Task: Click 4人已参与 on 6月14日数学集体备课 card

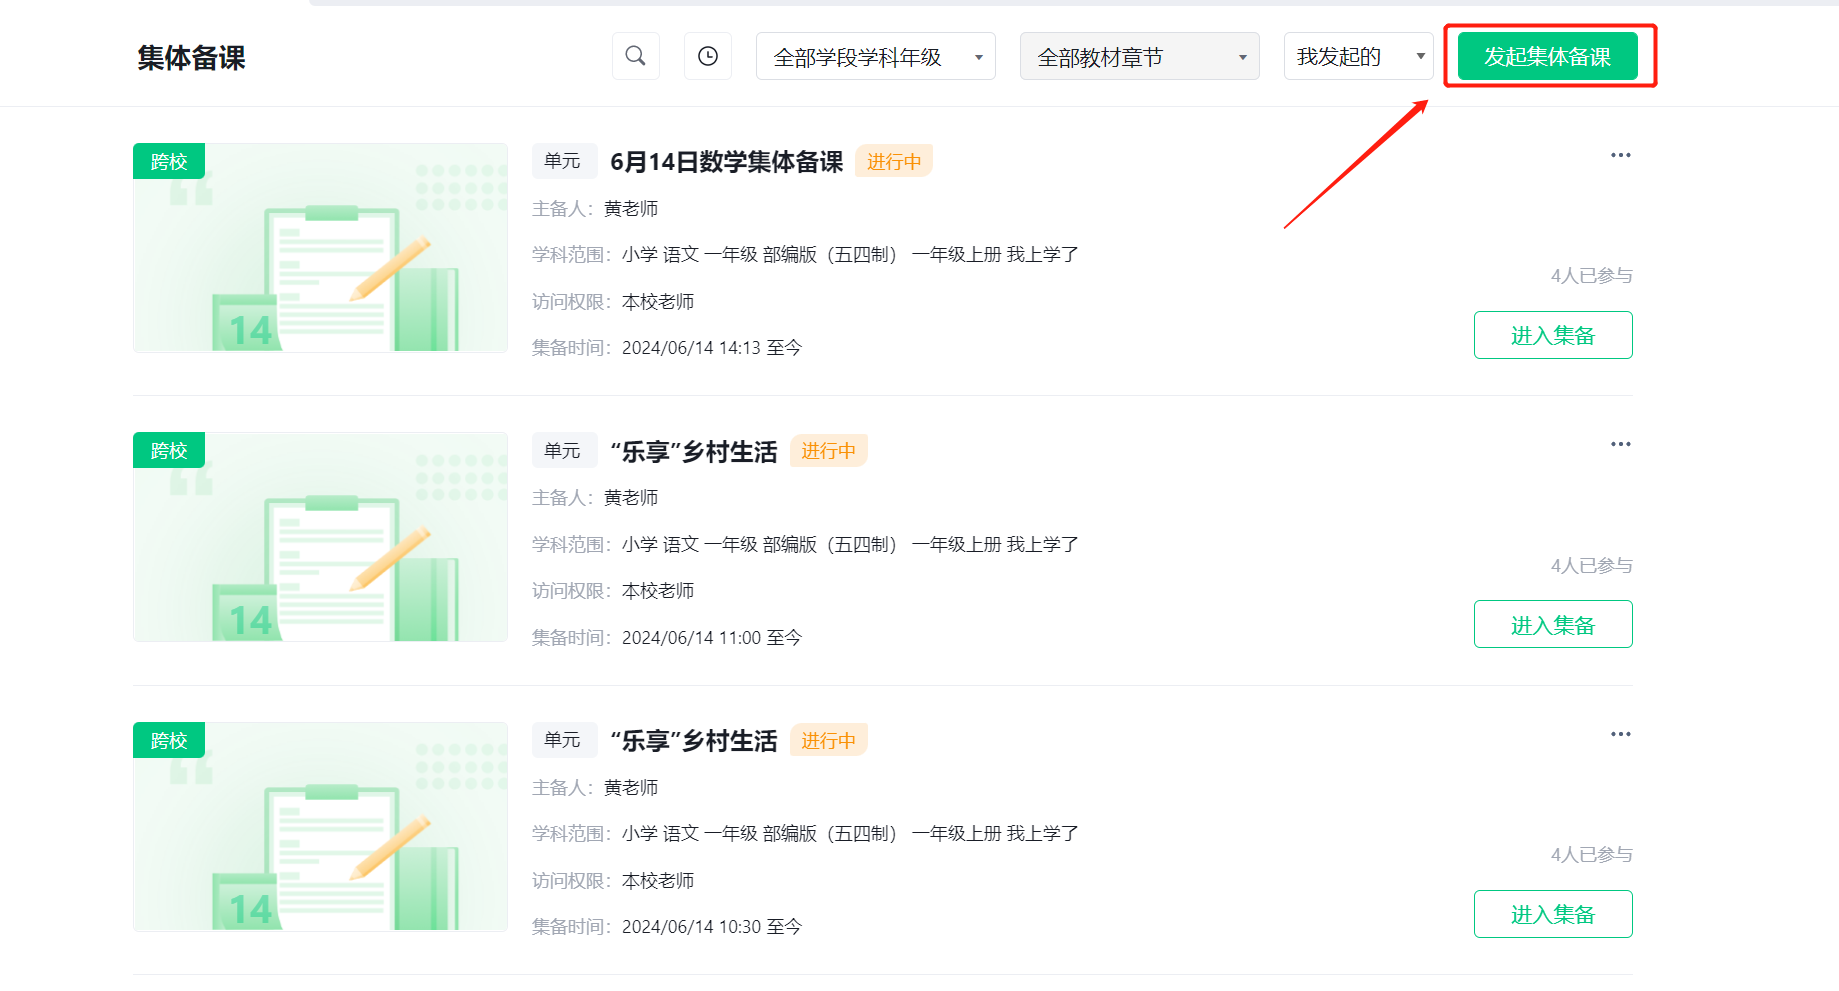Action: (1591, 276)
